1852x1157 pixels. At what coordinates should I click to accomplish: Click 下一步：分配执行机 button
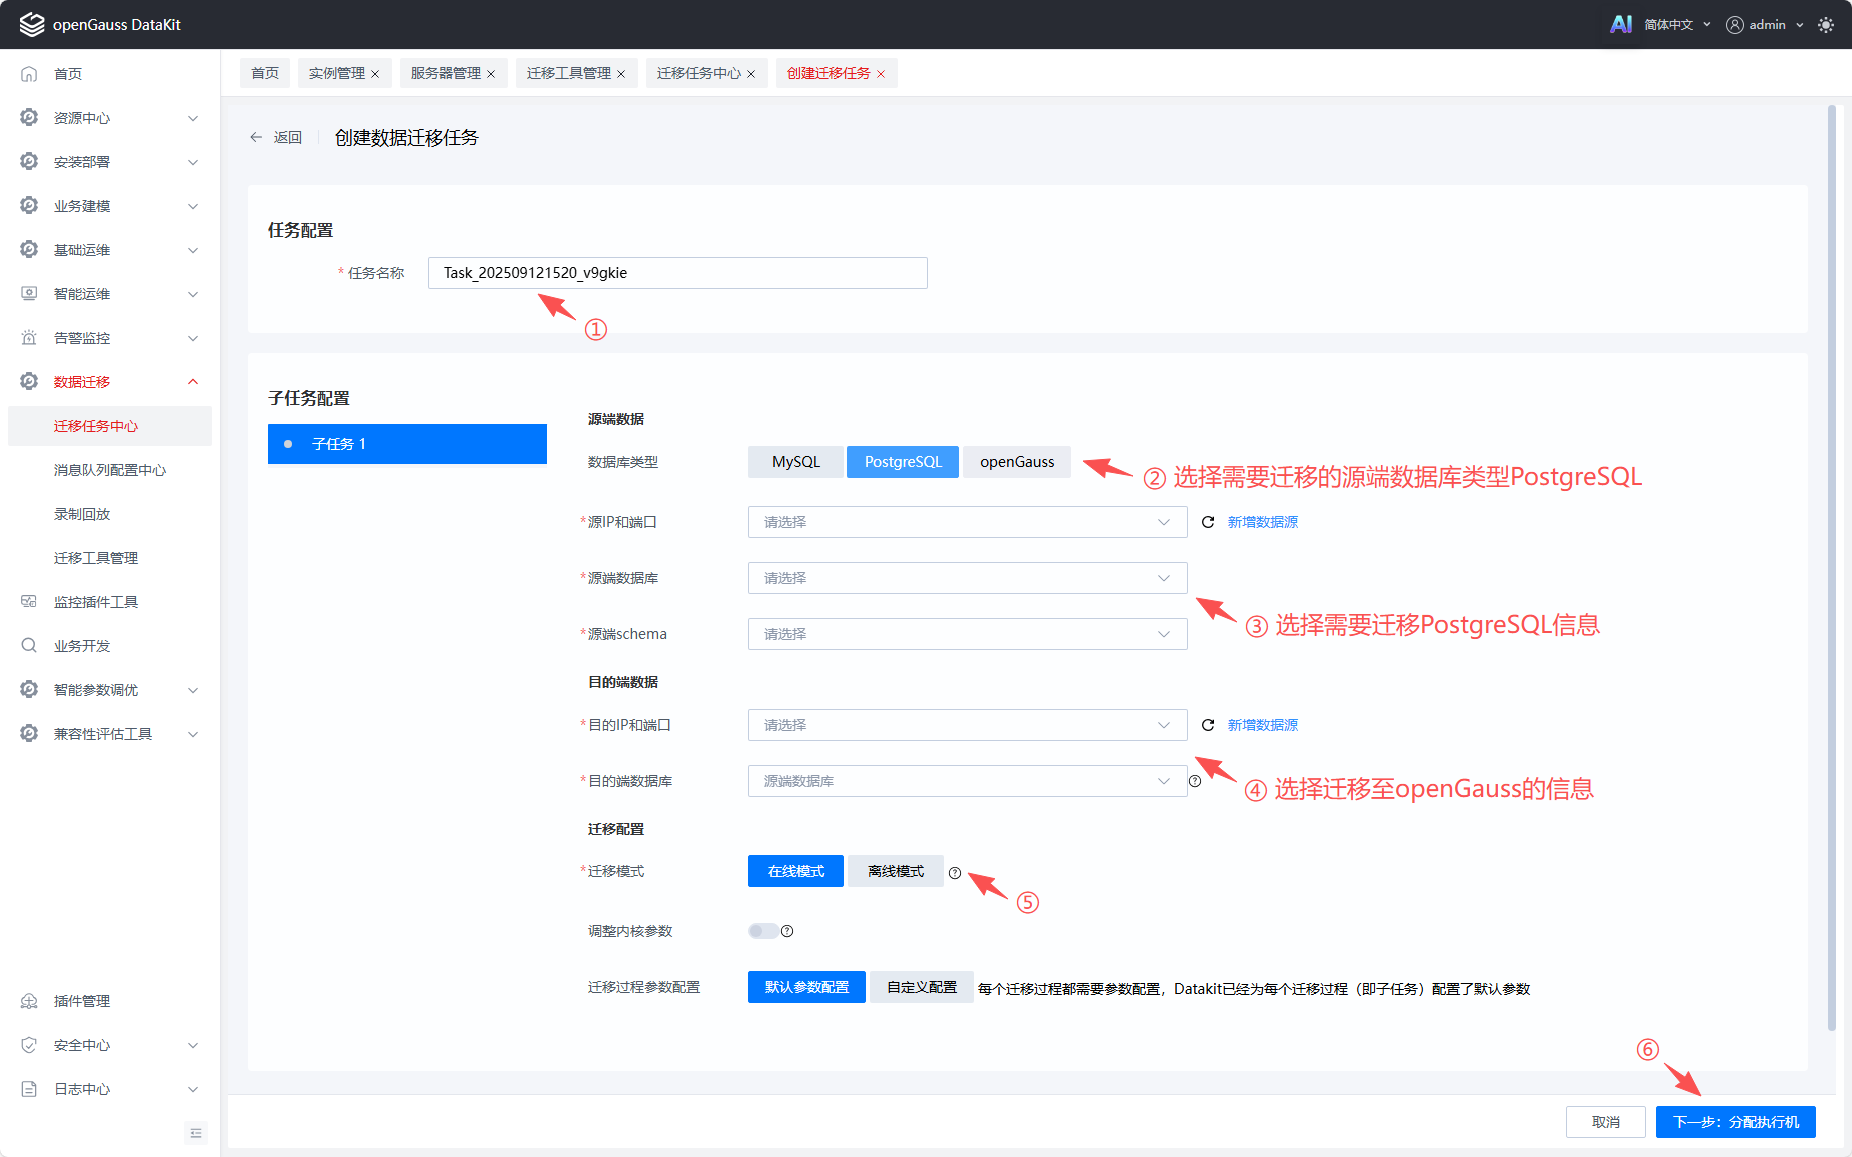(1735, 1122)
